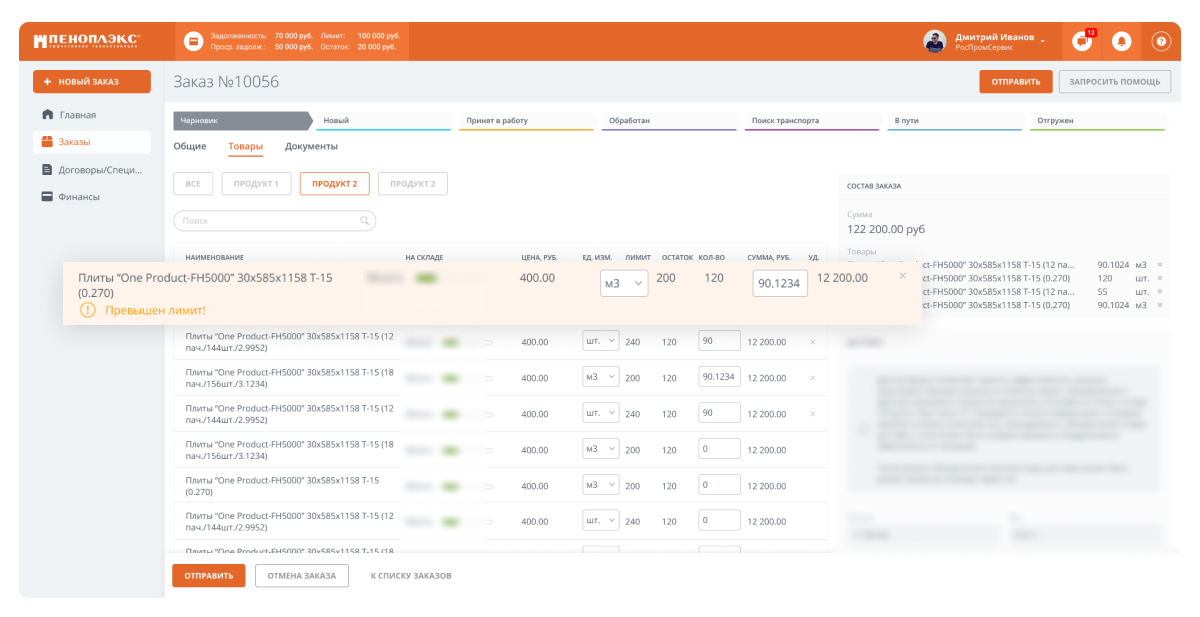Click the НАИМЕНОВАНИЕ column header
1200x617 pixels.
(x=214, y=257)
